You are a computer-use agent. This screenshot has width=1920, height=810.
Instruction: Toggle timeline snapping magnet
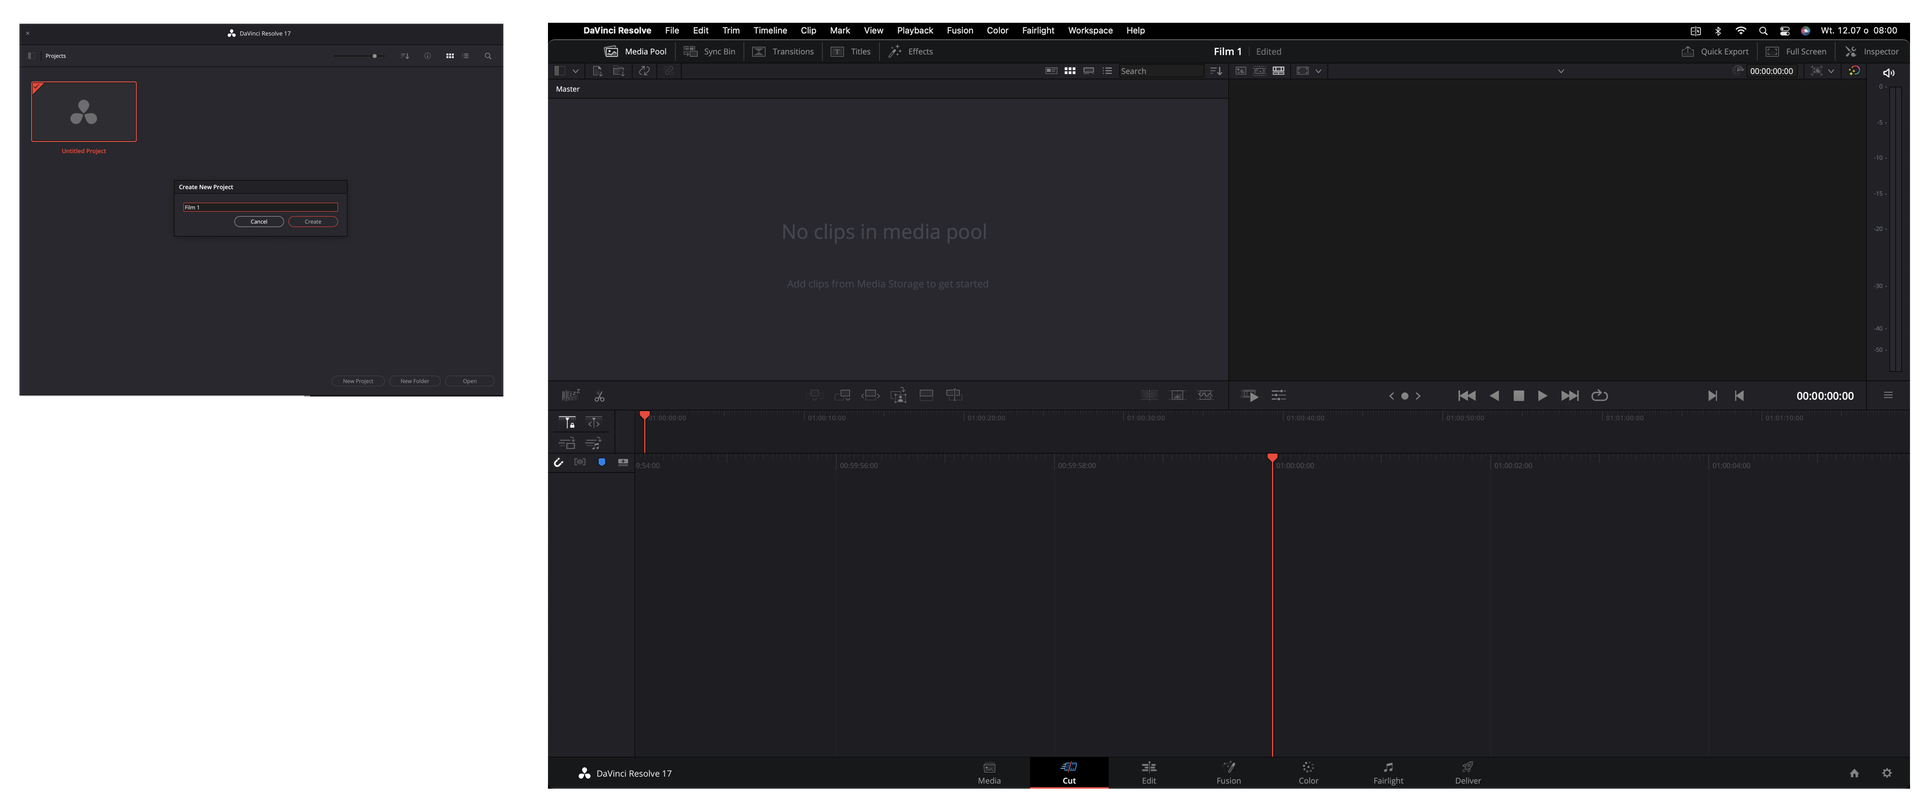pos(559,463)
